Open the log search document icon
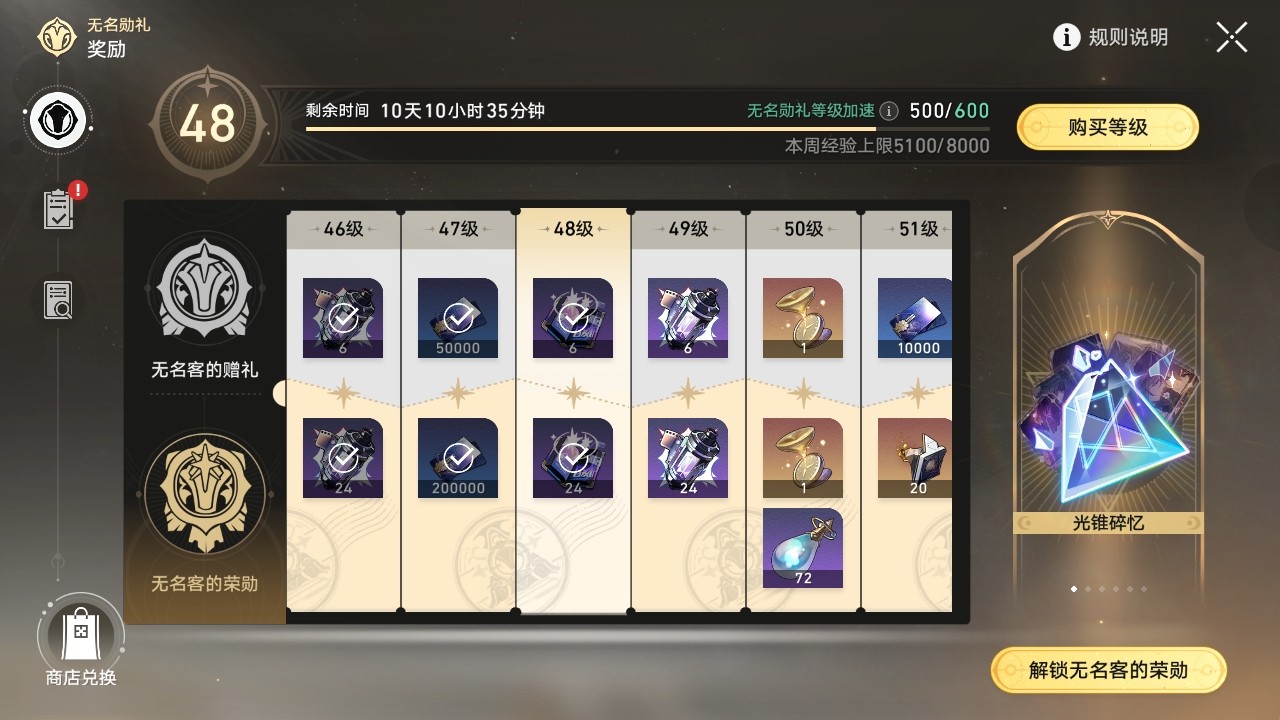This screenshot has width=1280, height=720. coord(59,300)
